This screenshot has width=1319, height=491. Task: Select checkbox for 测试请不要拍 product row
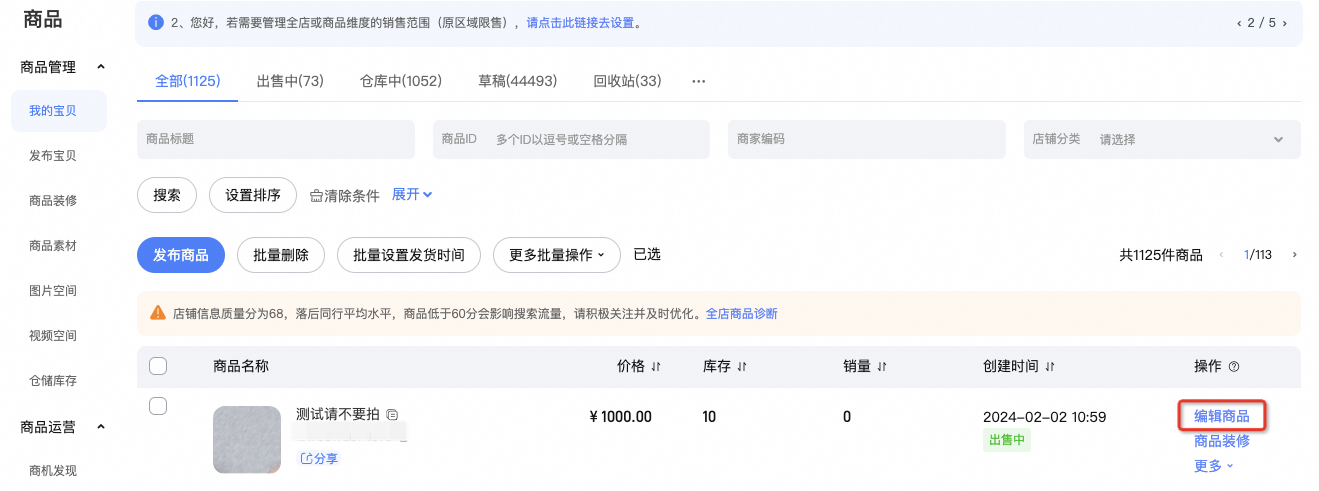coord(158,406)
